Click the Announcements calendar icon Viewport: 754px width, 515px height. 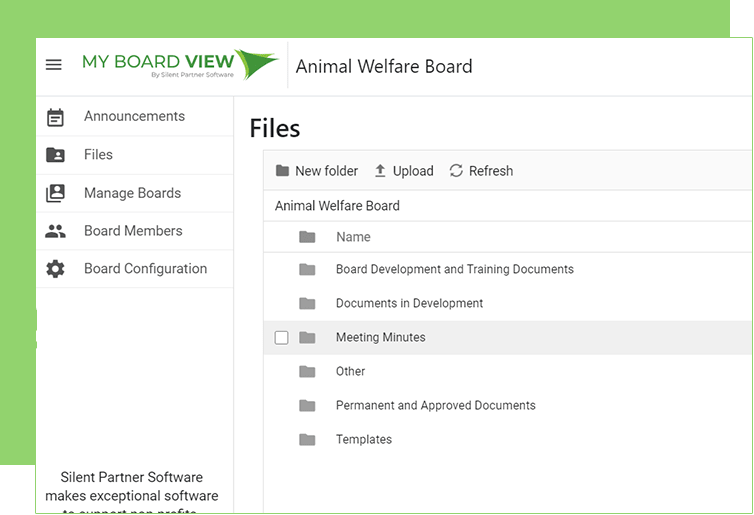[x=56, y=117]
